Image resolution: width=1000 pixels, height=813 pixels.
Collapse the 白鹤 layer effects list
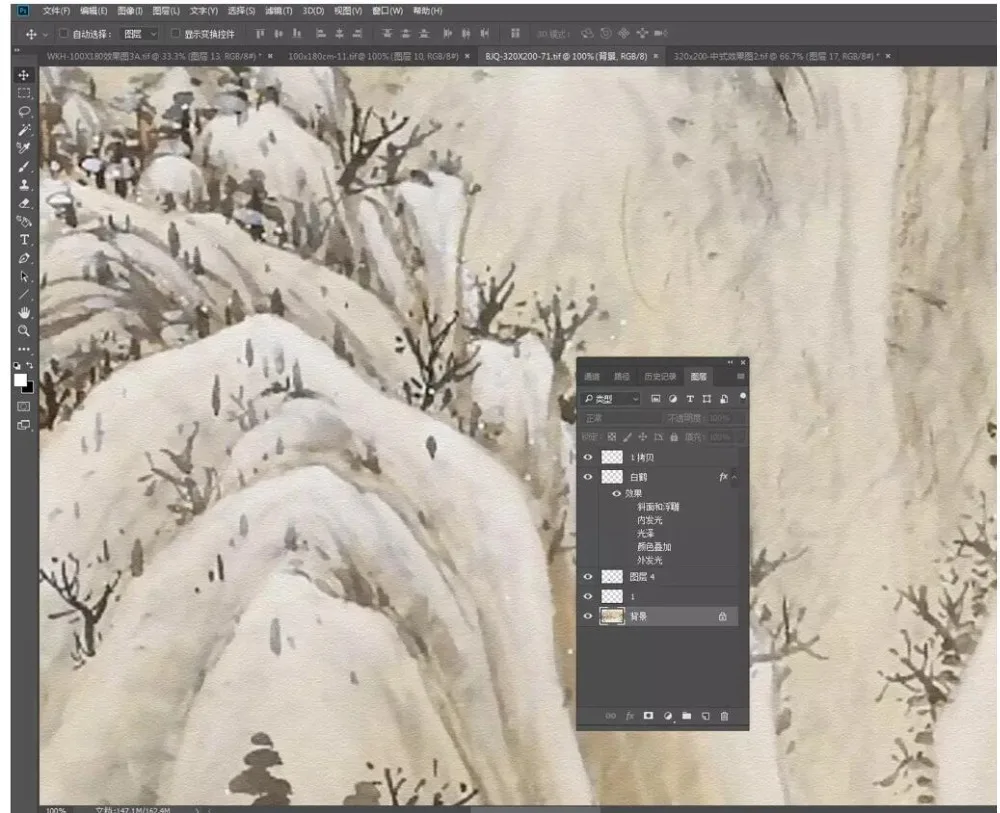(x=735, y=477)
